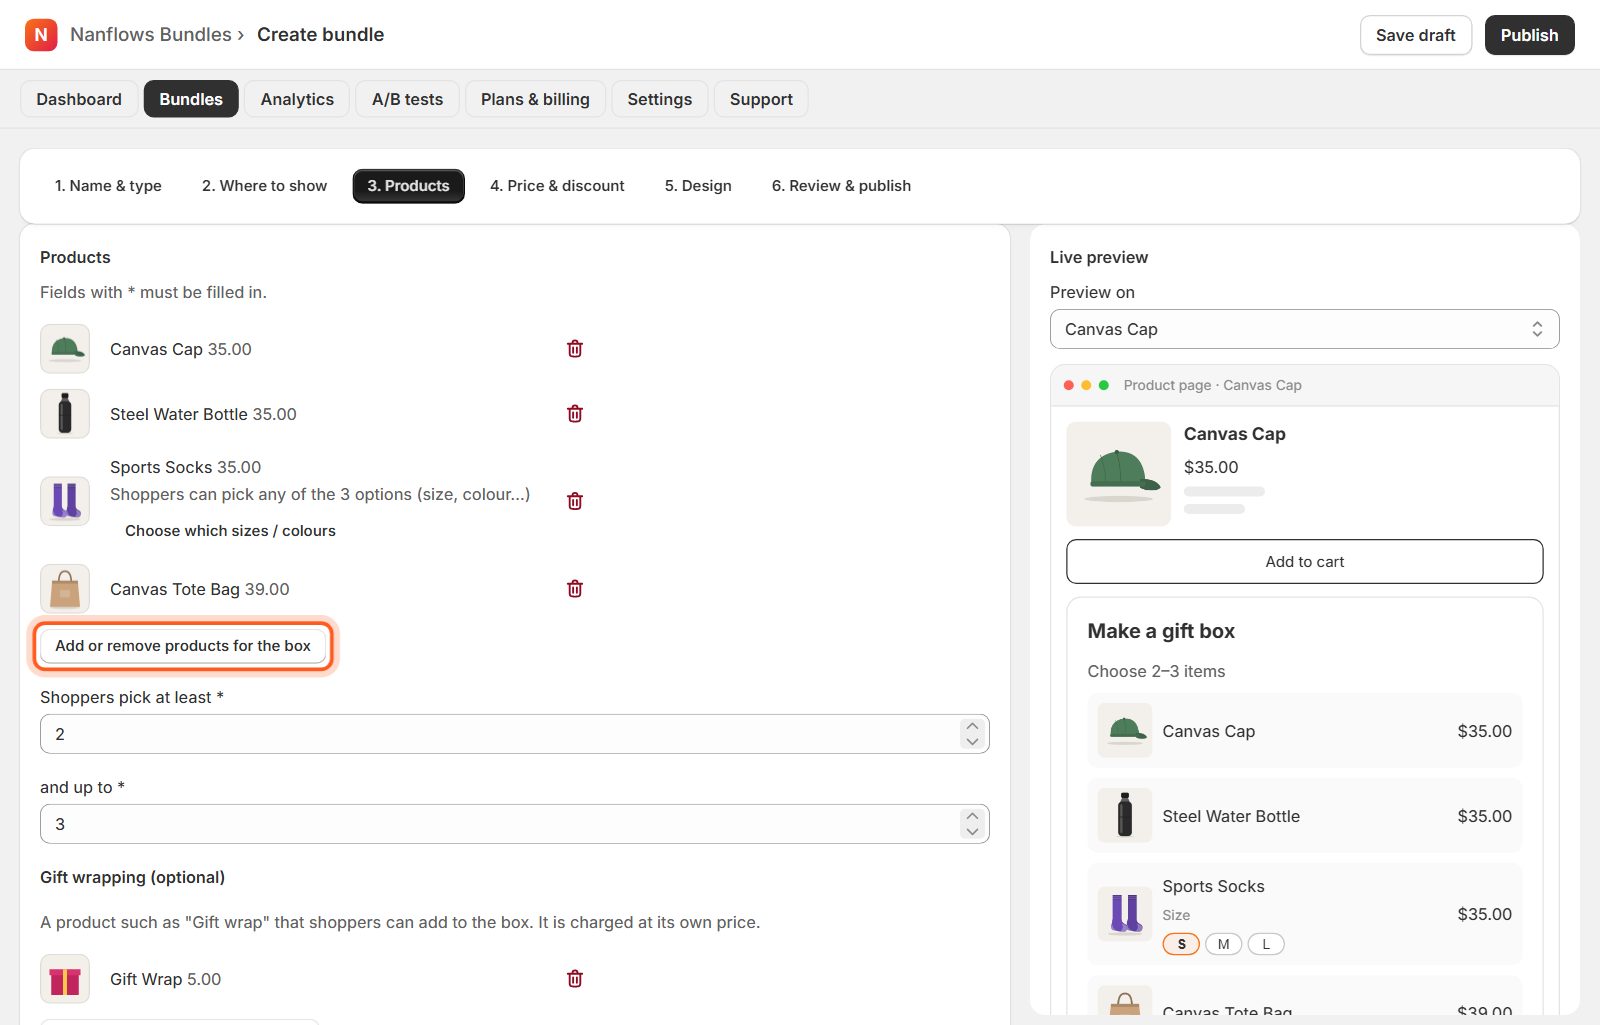Open step 5. Design

point(698,186)
